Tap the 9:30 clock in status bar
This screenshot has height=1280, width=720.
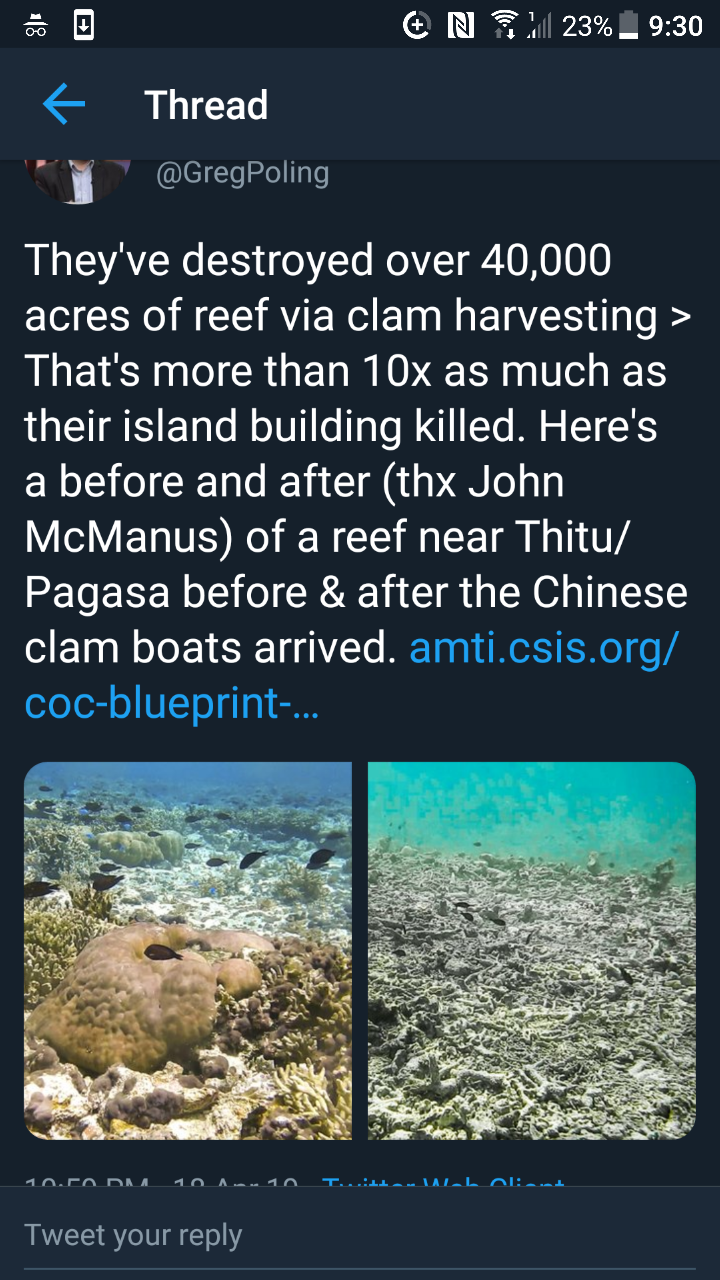[675, 26]
